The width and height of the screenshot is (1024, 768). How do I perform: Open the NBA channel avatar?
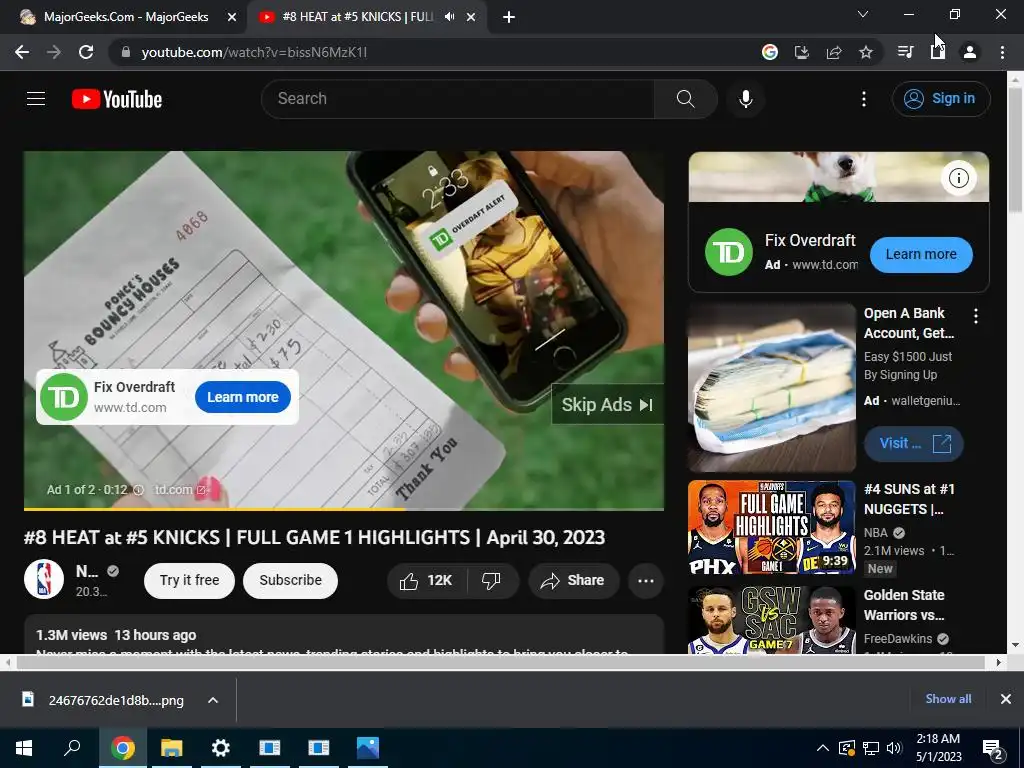point(44,579)
